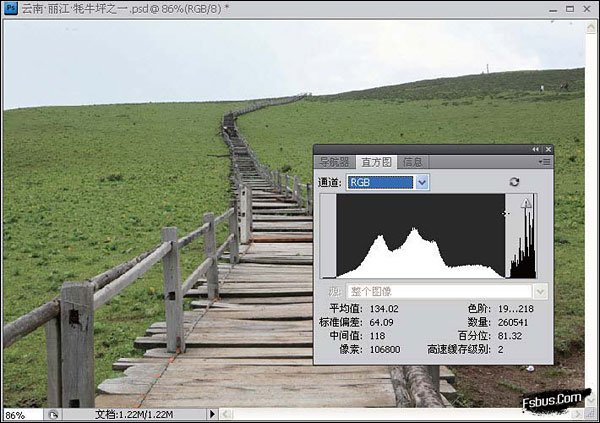Select the 直方图 tab
The image size is (600, 423).
[x=377, y=162]
